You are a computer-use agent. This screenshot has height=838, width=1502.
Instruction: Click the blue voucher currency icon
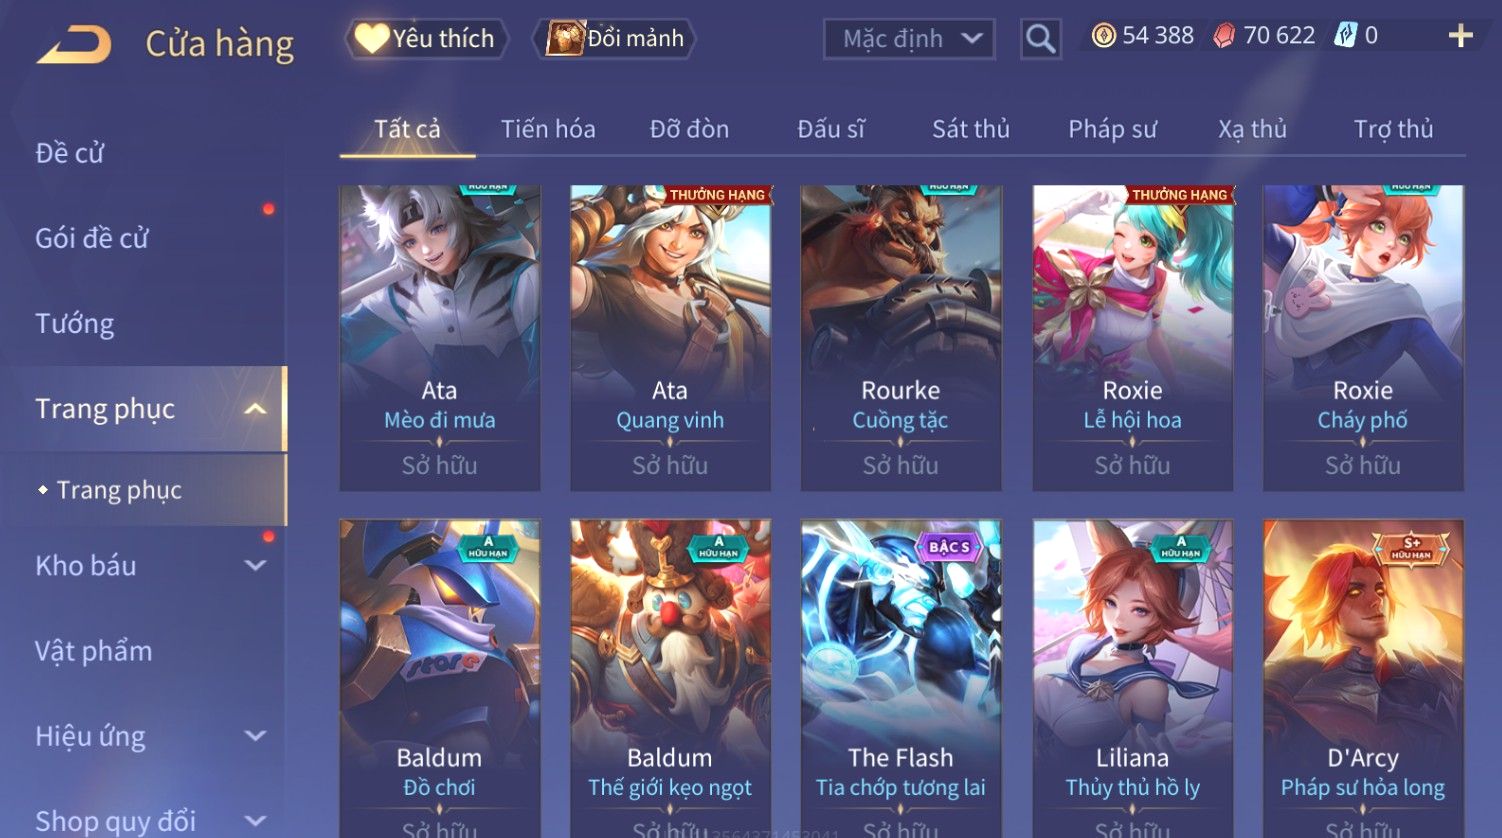click(x=1345, y=36)
